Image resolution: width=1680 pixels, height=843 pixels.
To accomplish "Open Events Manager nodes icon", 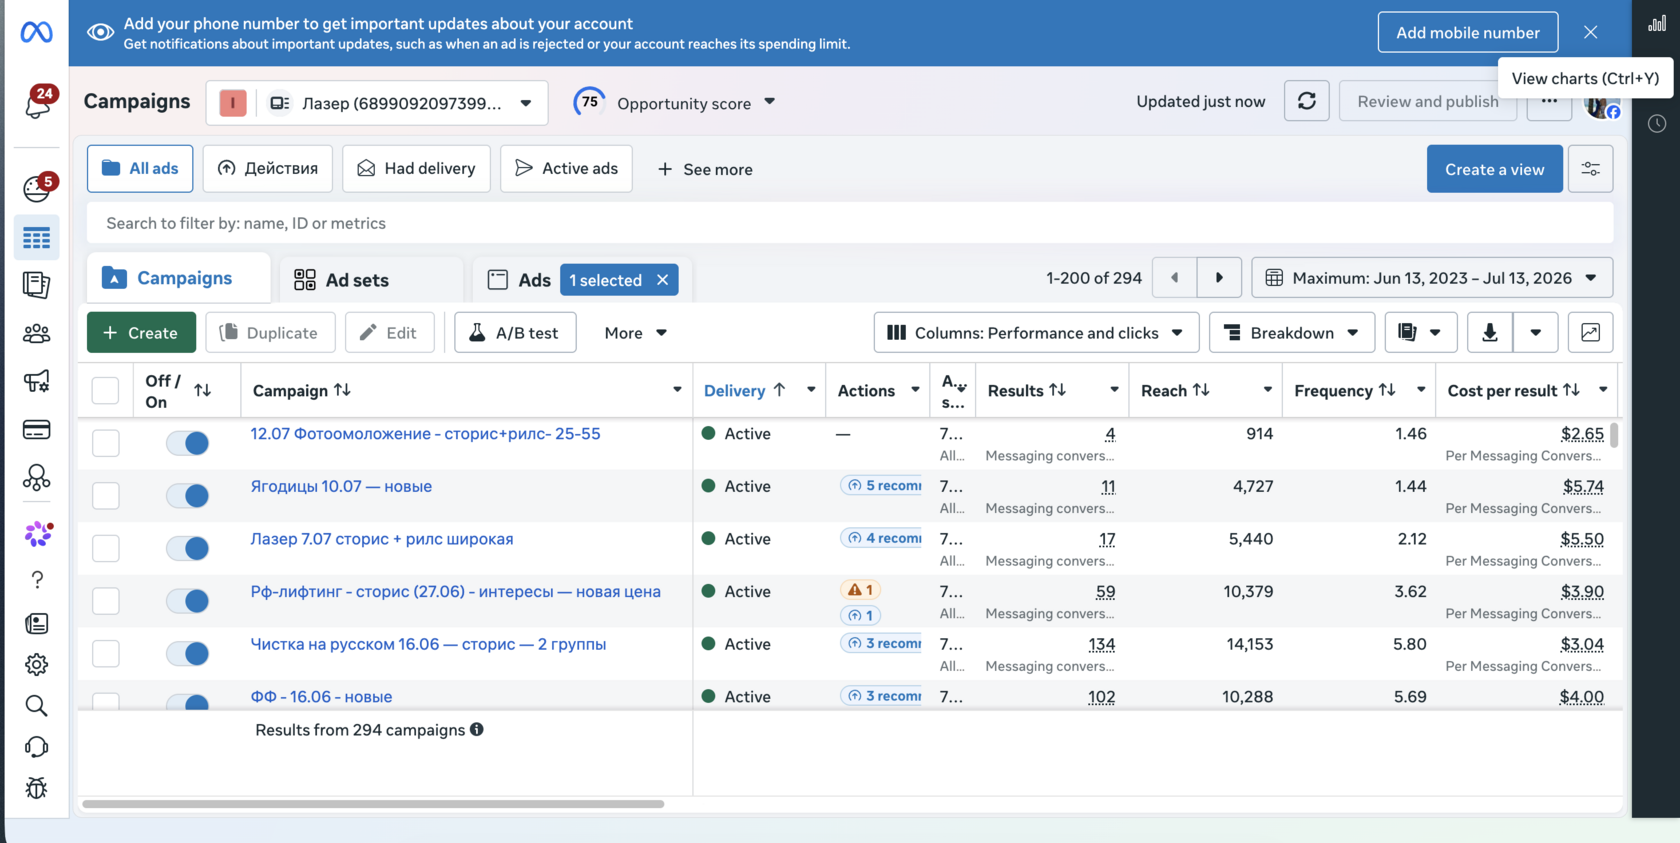I will coord(36,478).
